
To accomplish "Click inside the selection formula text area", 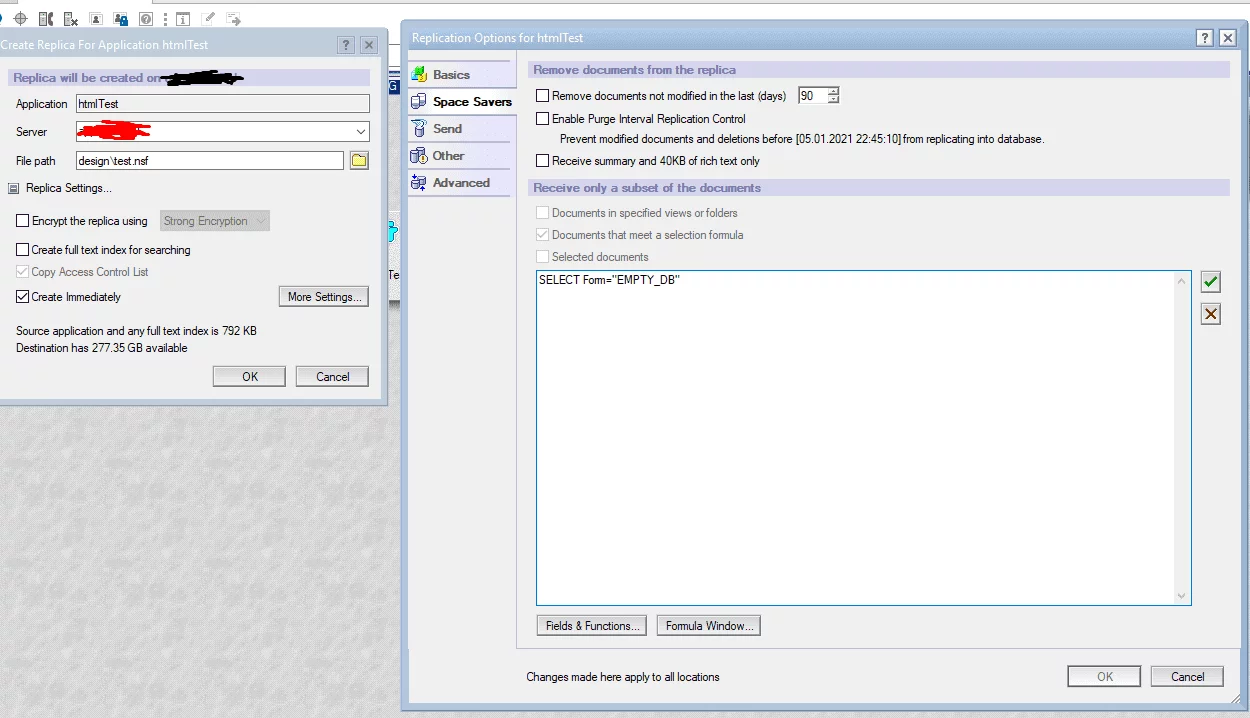I will (860, 440).
